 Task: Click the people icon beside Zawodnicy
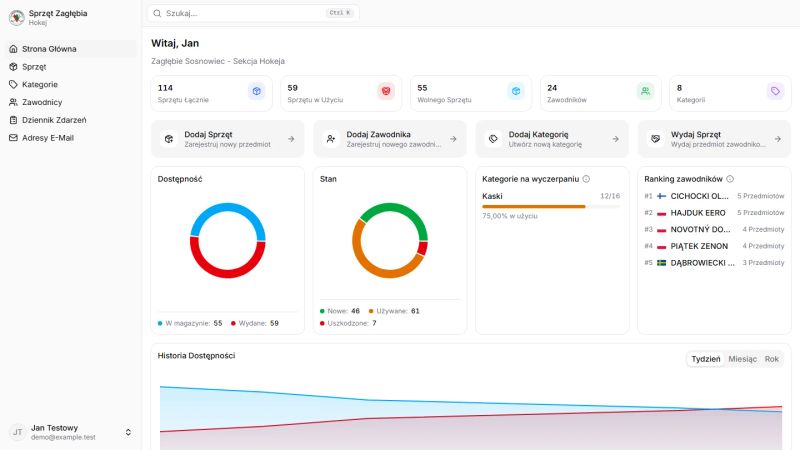pos(13,102)
